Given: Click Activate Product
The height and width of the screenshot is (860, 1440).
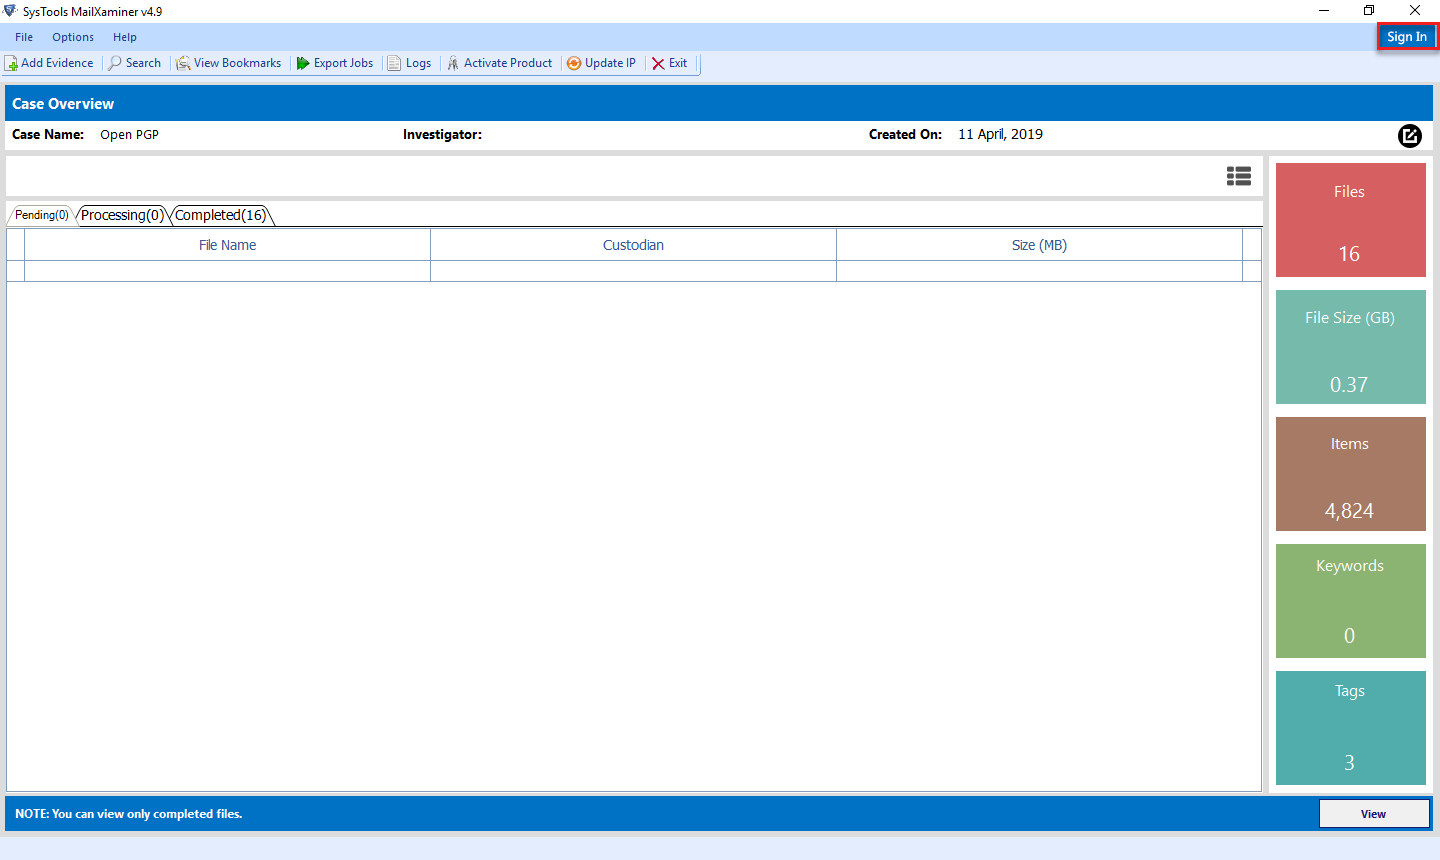Looking at the screenshot, I should coord(499,63).
